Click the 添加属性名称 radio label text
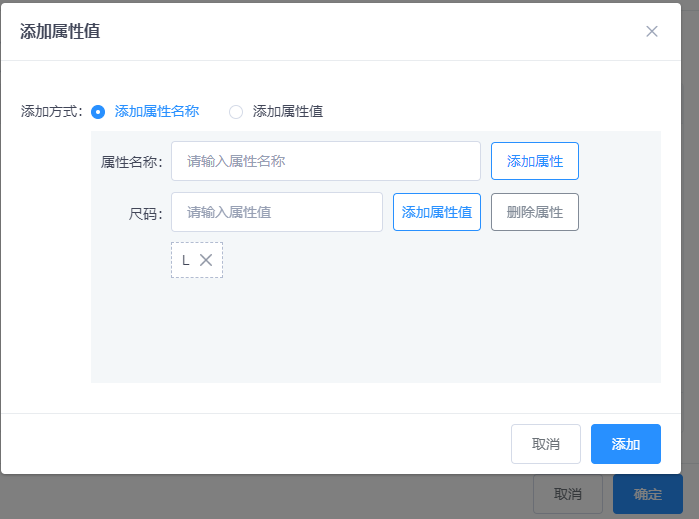 [x=157, y=112]
